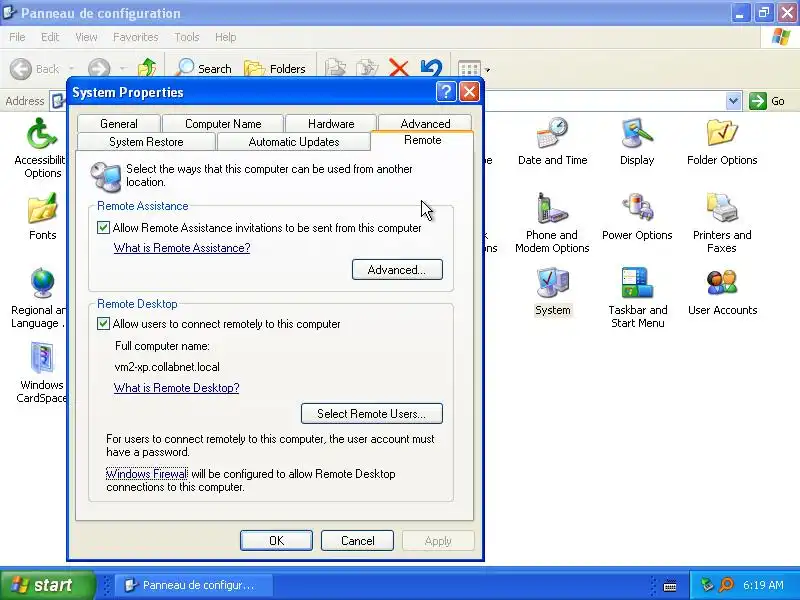Open the Tools menu

coord(187,37)
